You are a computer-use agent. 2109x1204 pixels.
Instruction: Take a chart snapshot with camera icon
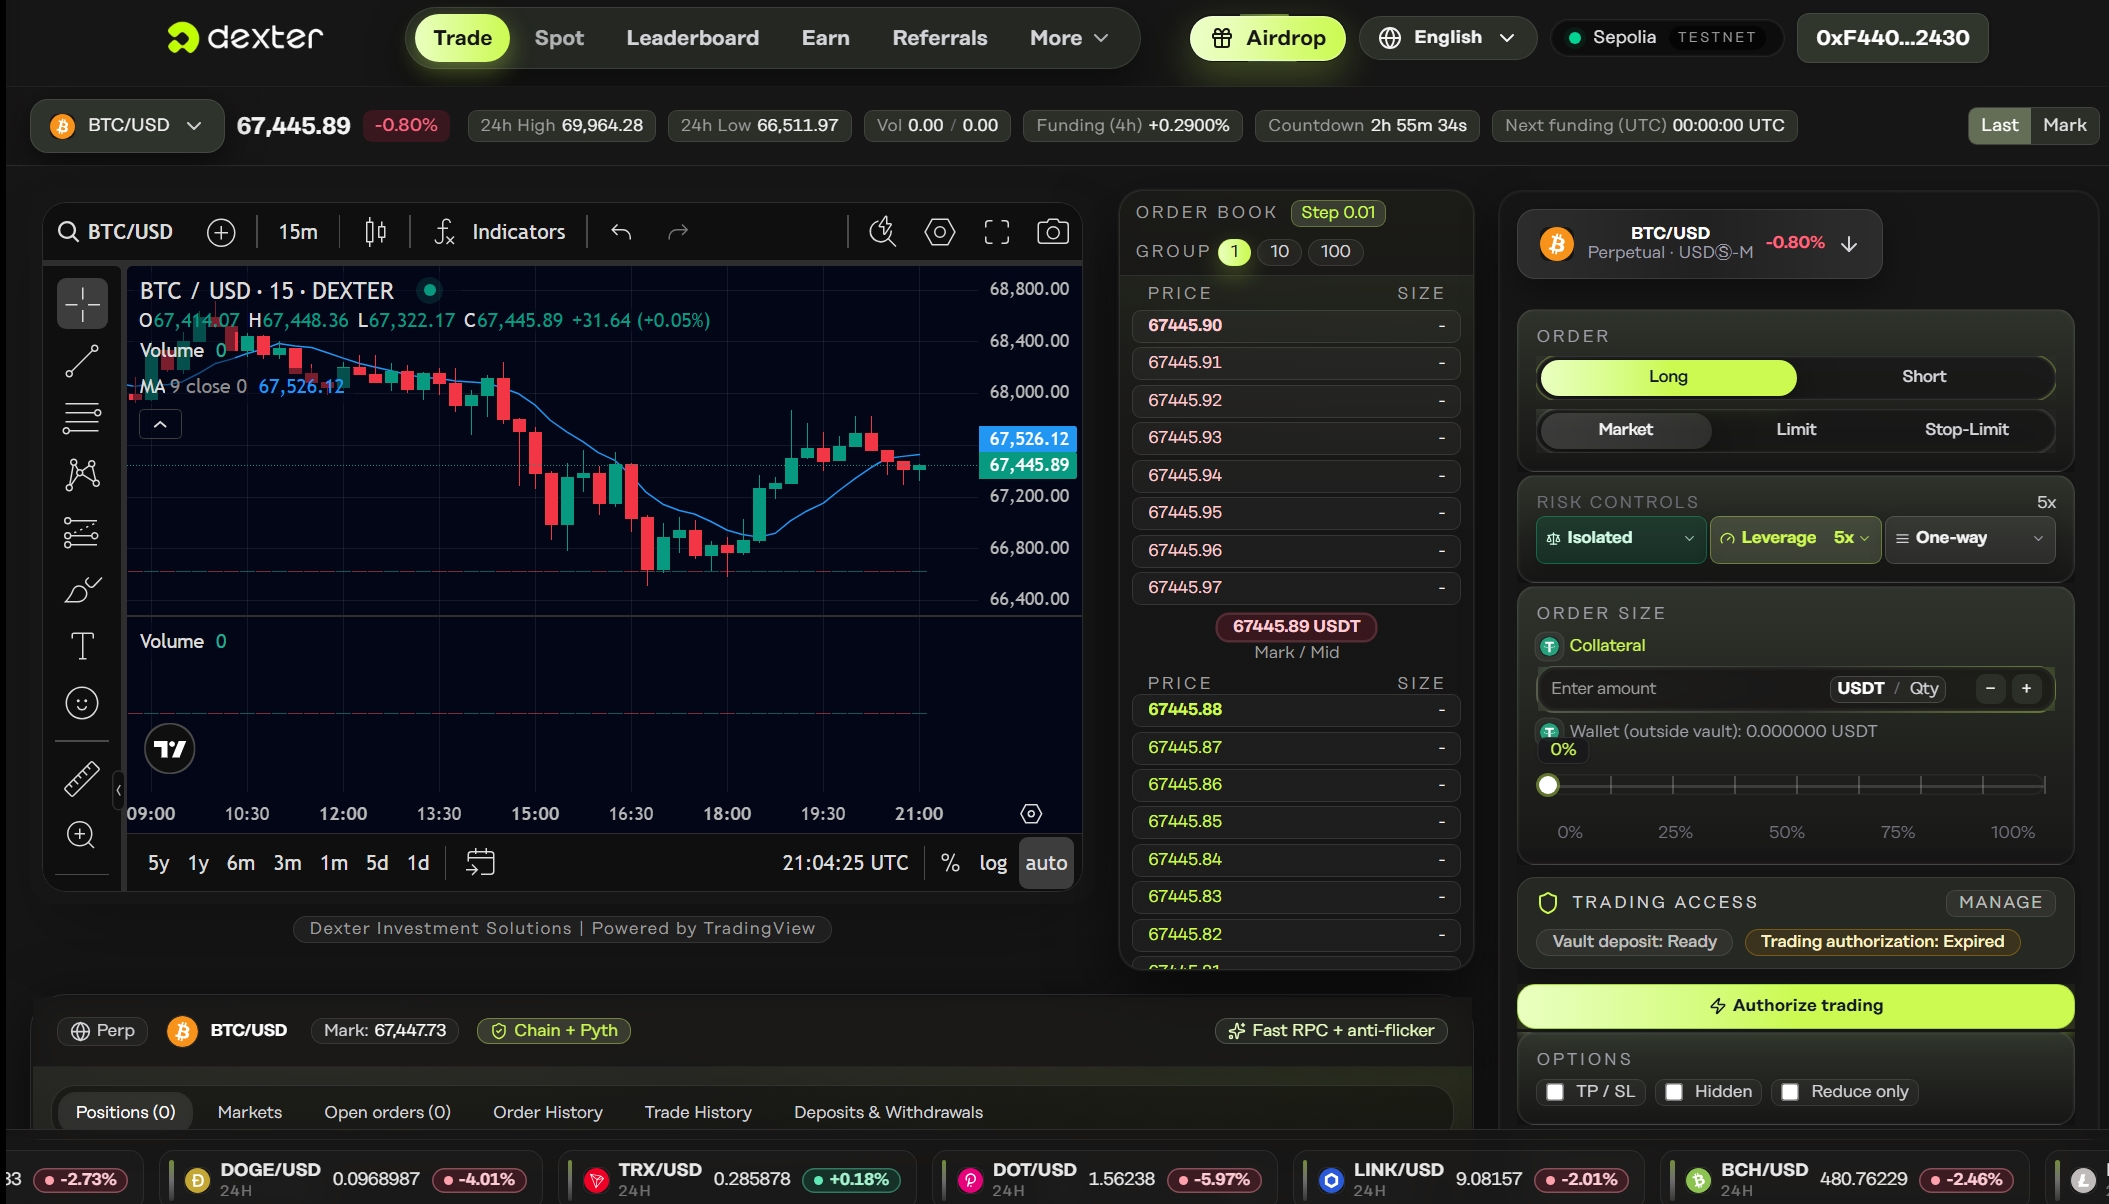[x=1053, y=231]
